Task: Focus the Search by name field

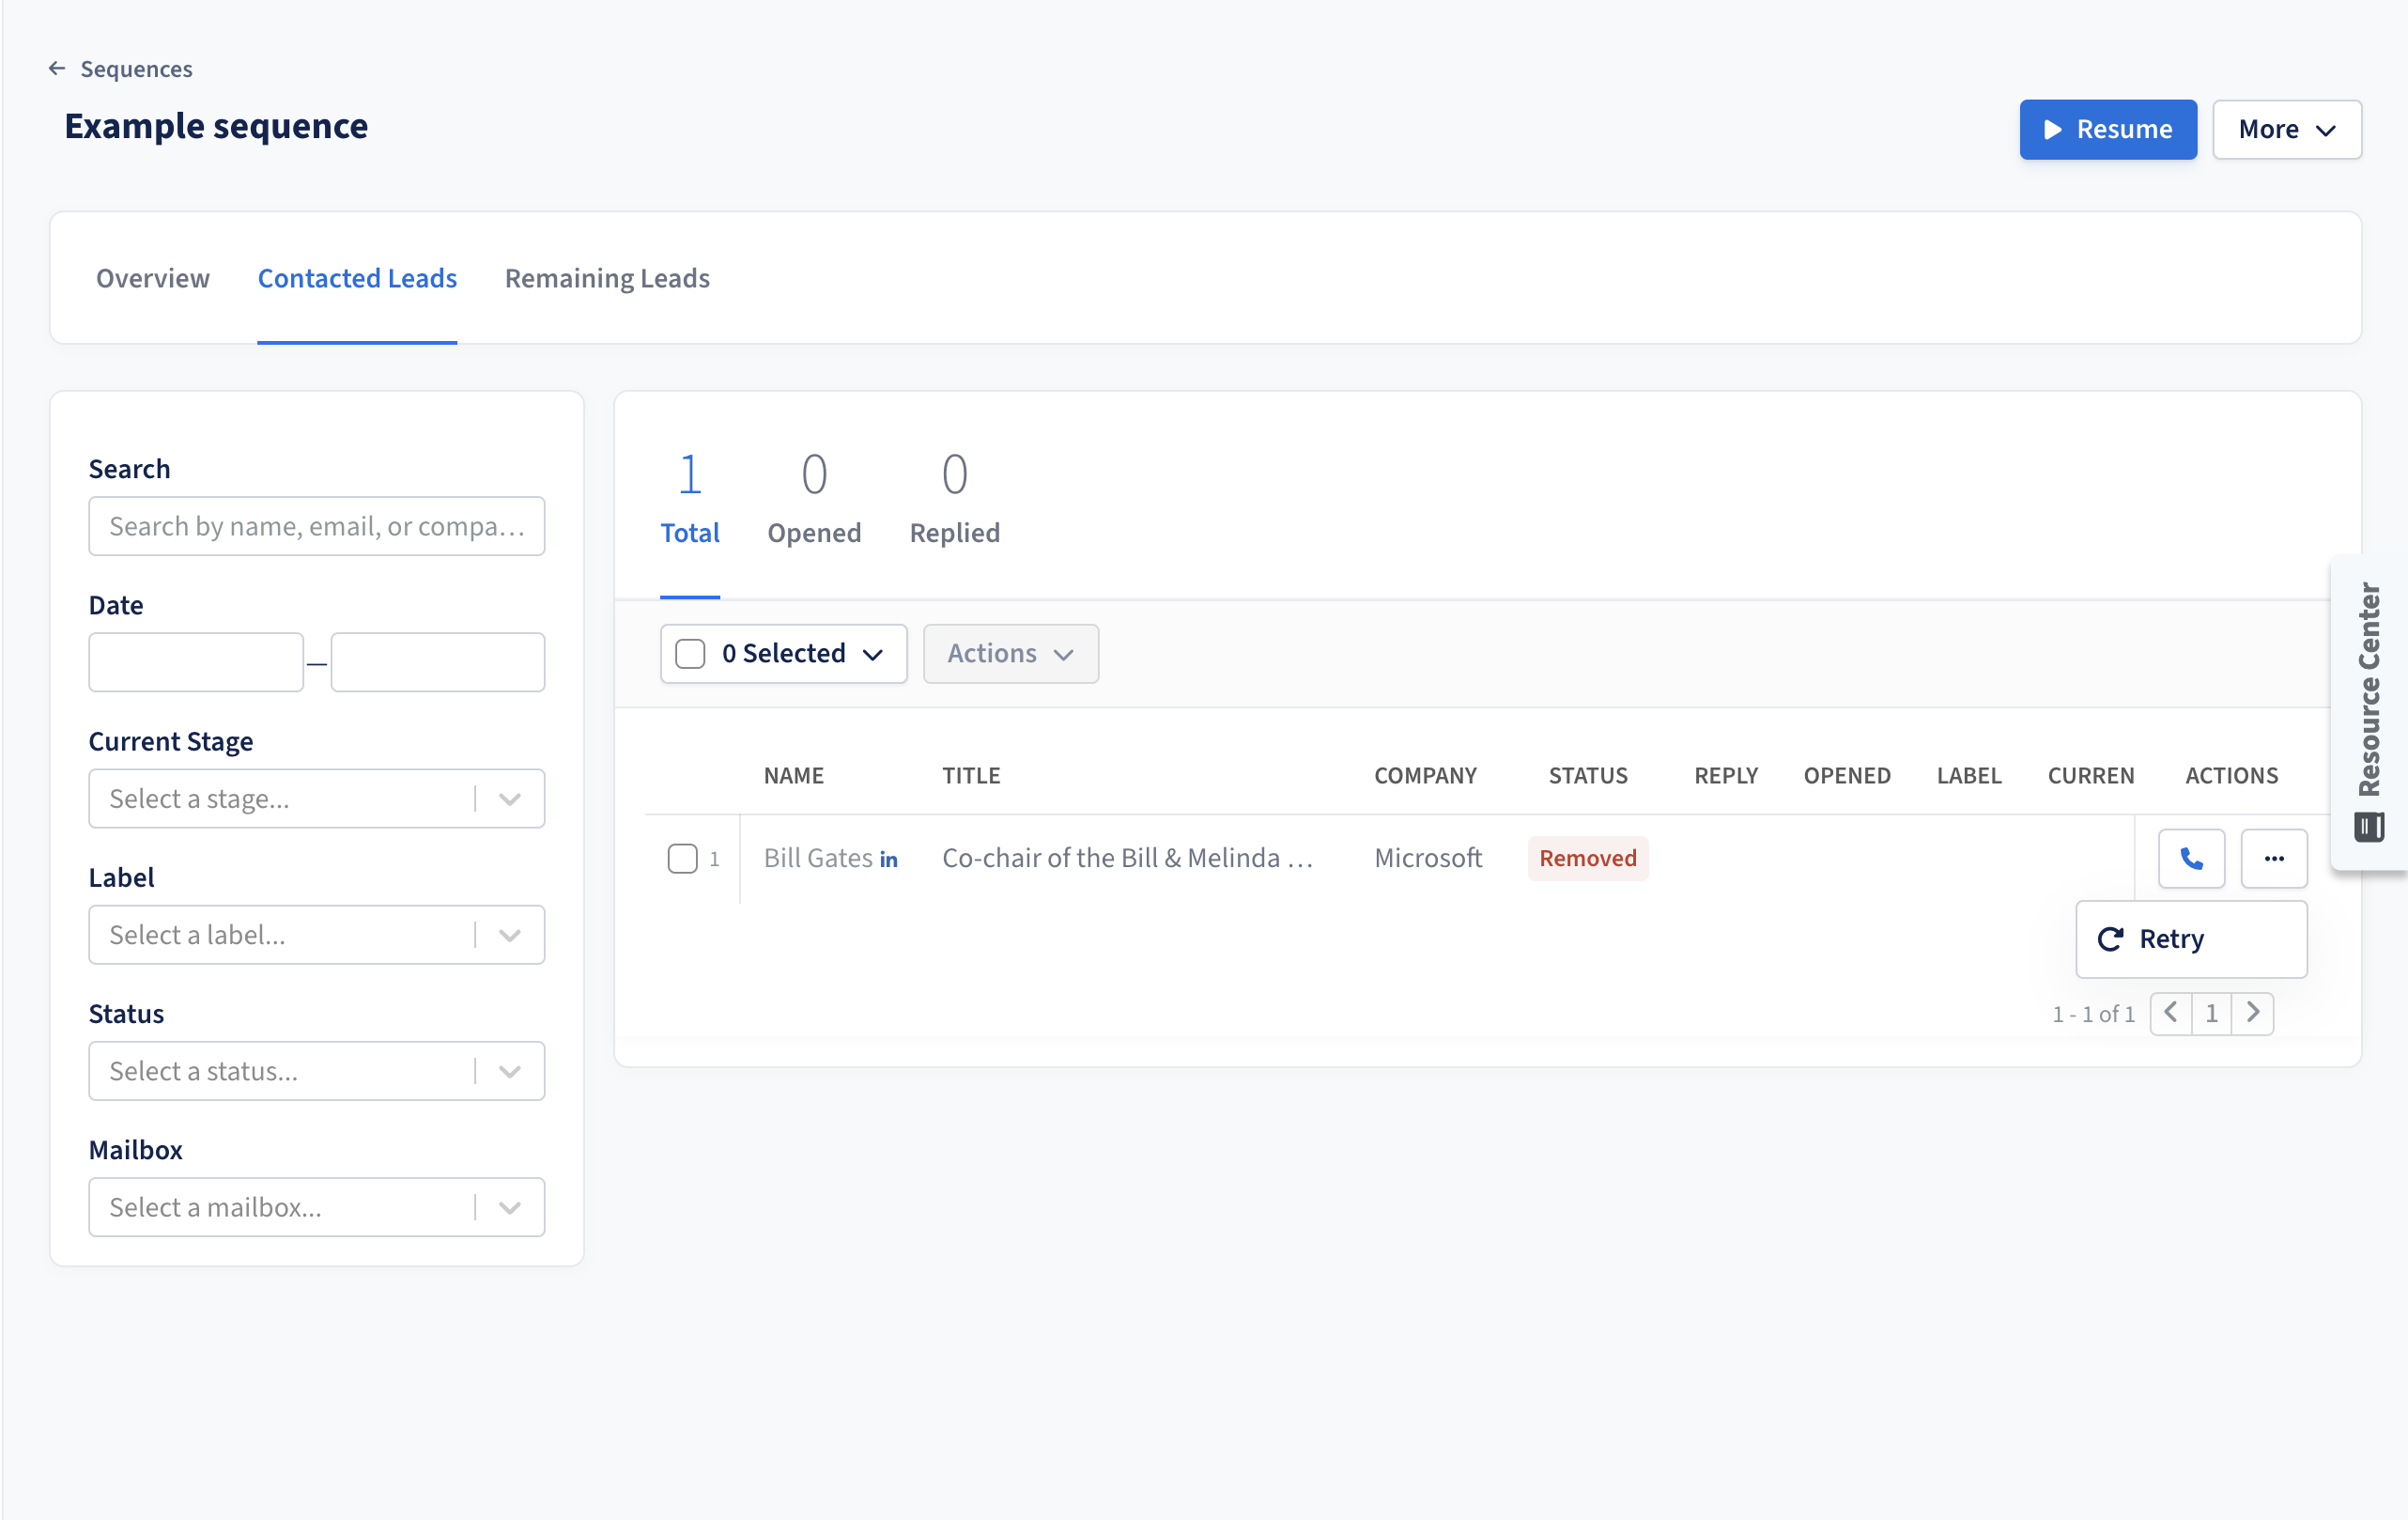Action: (x=317, y=526)
